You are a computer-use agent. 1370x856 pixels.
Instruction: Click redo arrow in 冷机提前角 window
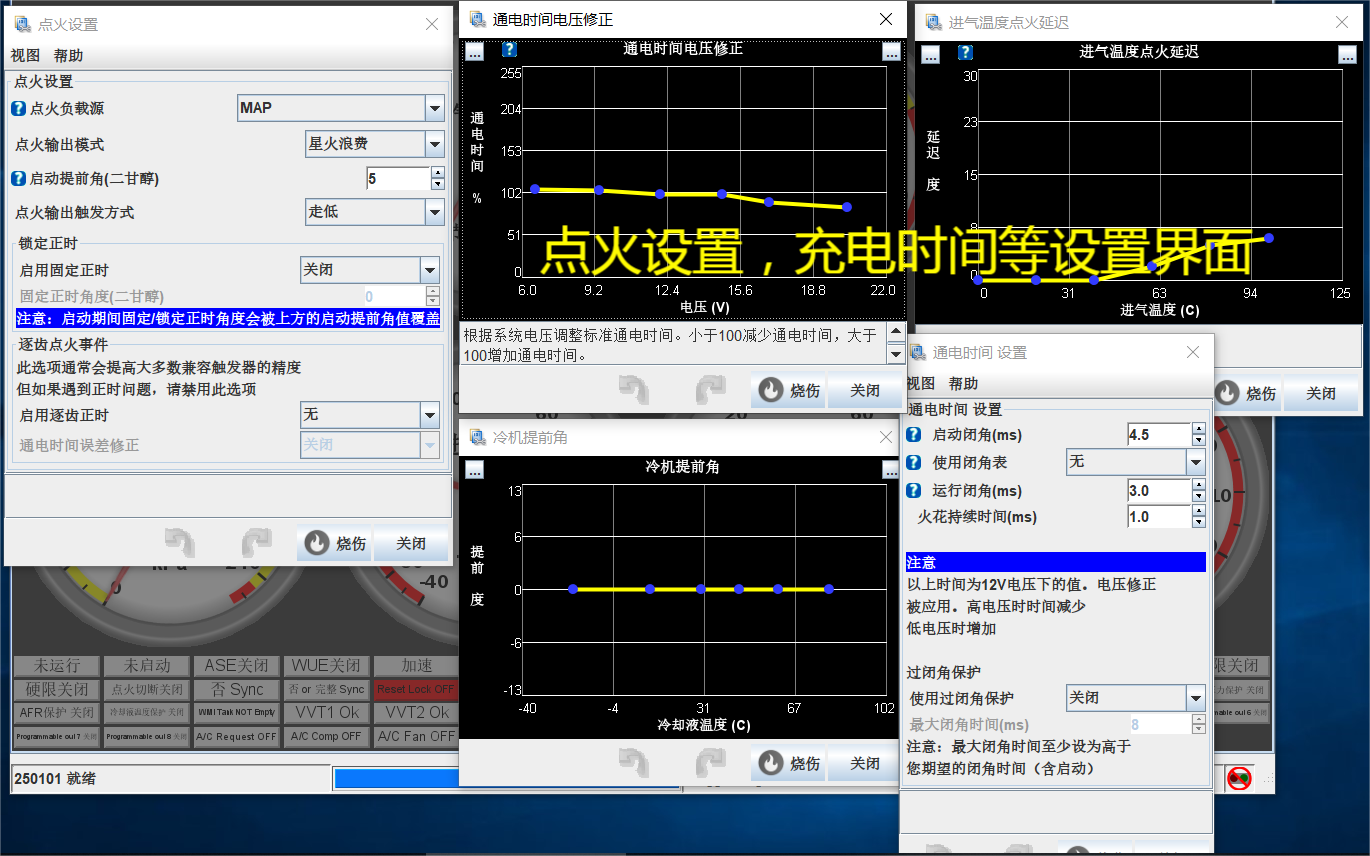(710, 762)
